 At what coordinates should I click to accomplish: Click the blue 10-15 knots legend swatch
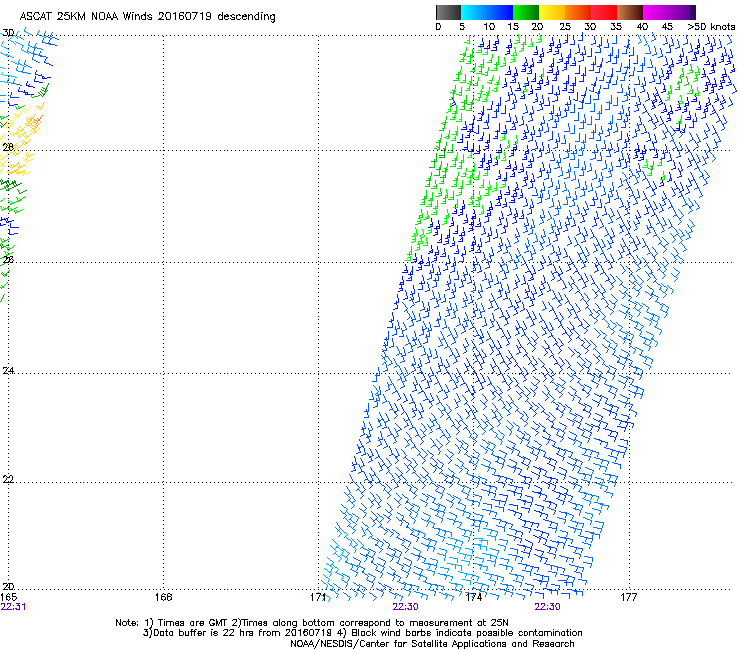click(500, 12)
